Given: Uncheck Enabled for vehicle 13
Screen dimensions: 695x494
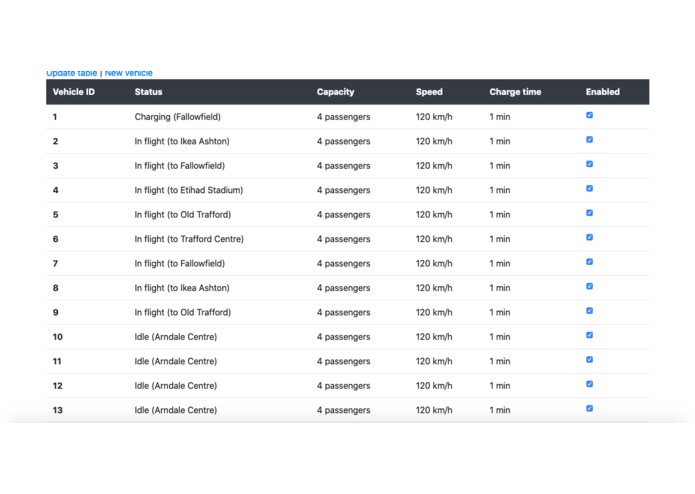Looking at the screenshot, I should click(x=590, y=408).
